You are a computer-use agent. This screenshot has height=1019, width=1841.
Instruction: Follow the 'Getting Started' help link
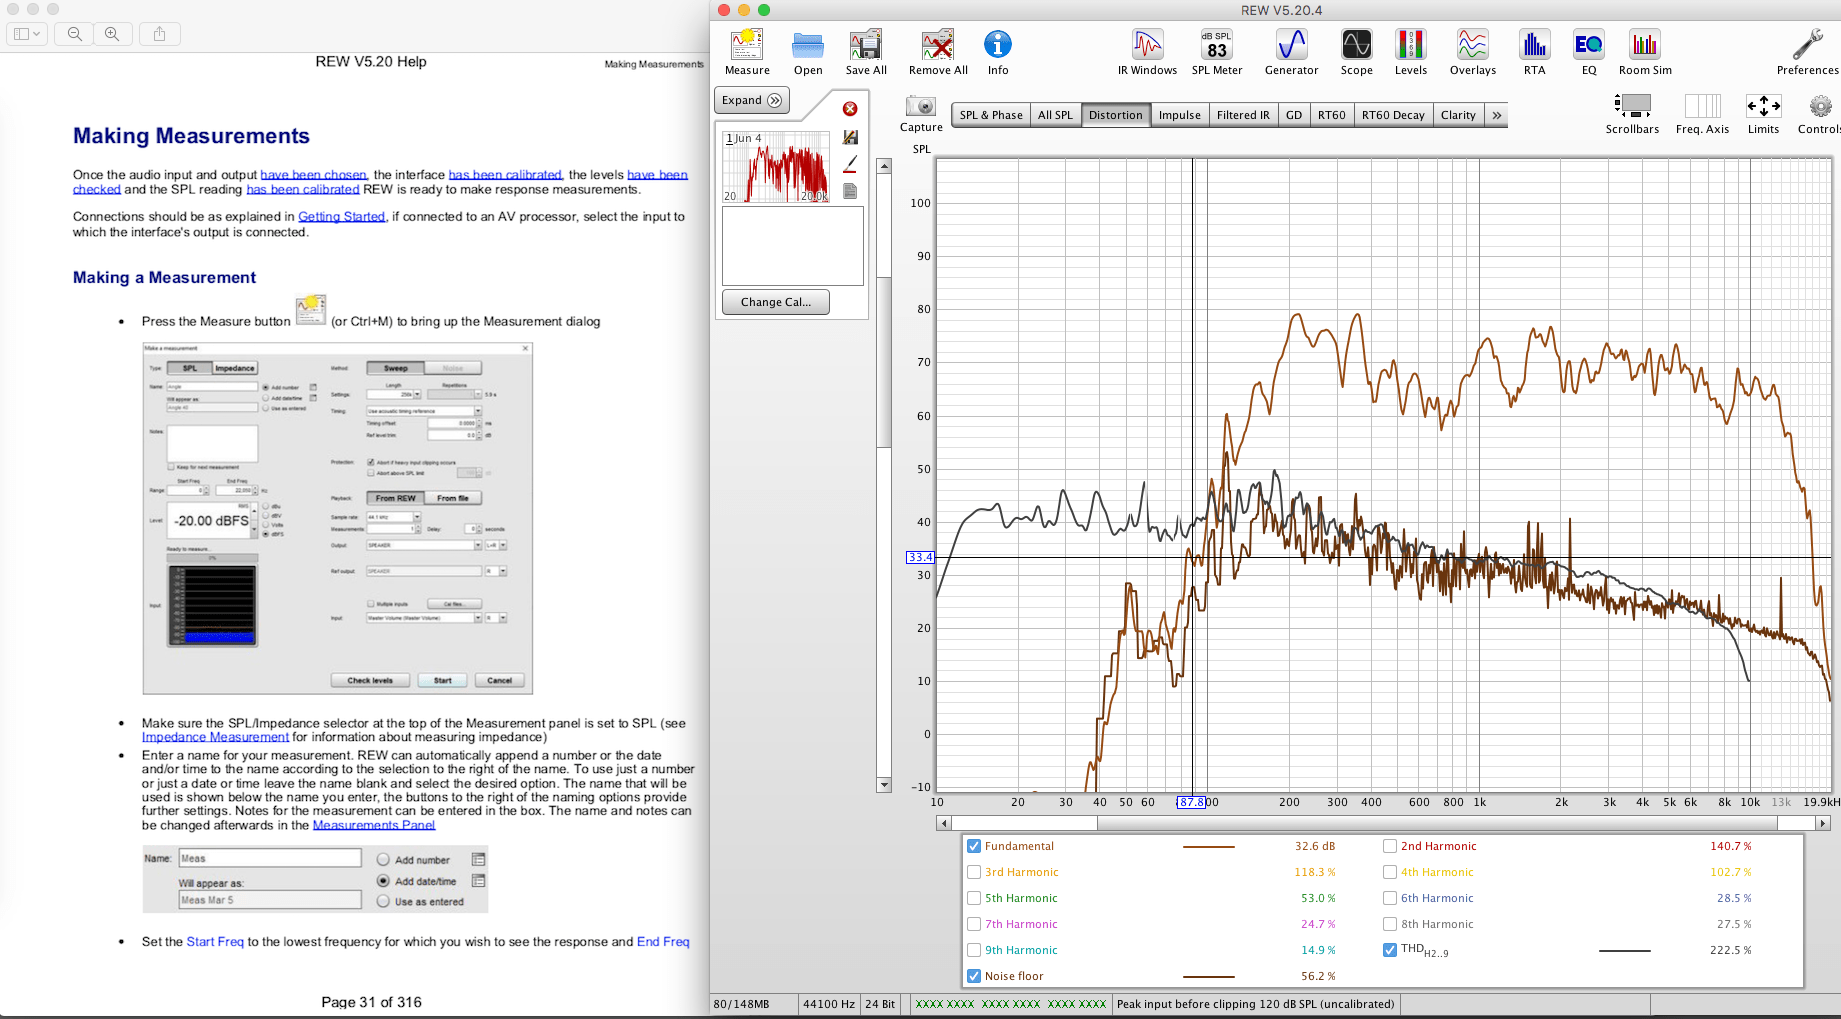341,216
